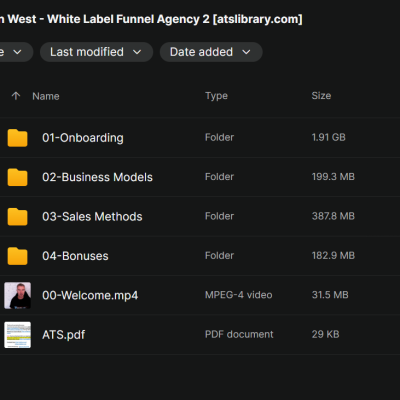Click the MPEG-4 video type label
The height and width of the screenshot is (400, 400).
[x=239, y=295]
